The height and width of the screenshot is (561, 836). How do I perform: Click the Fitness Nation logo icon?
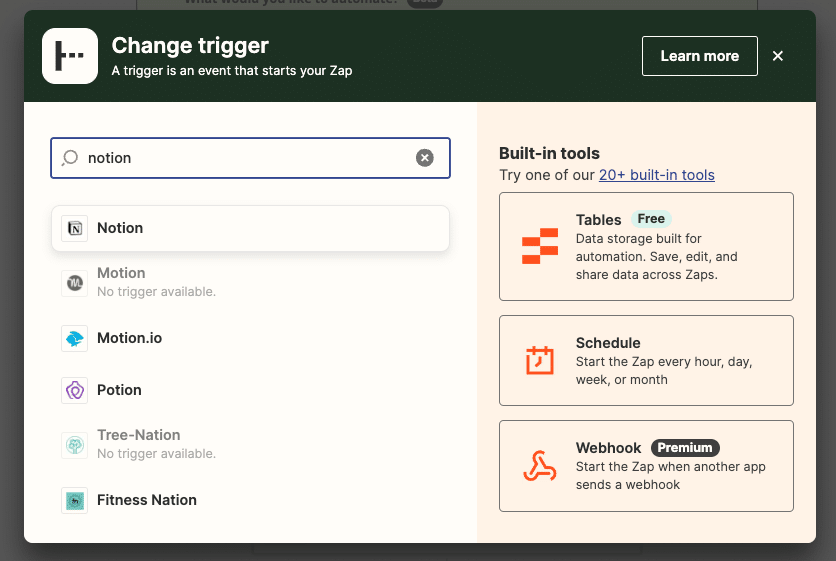pyautogui.click(x=75, y=500)
